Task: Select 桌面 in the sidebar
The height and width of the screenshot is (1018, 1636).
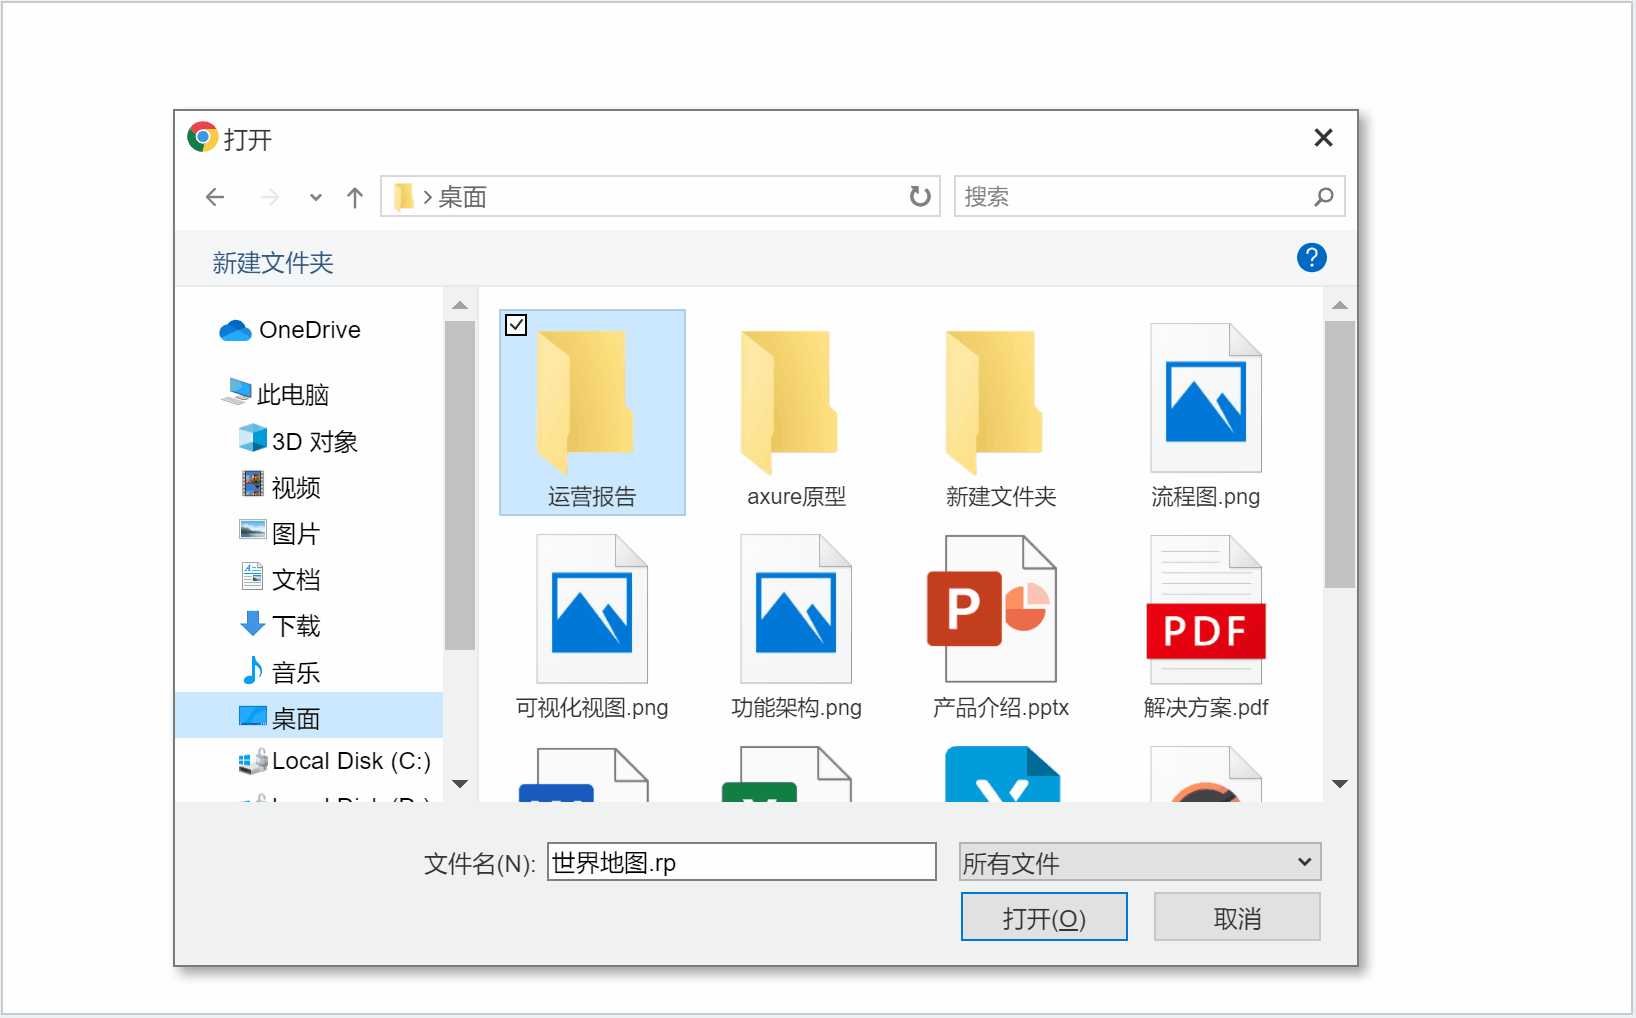Action: pos(297,716)
